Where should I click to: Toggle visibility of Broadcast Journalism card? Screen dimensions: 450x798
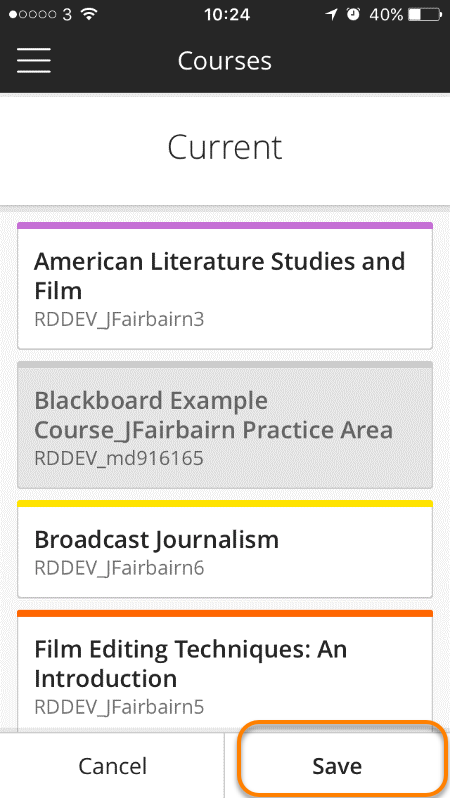(225, 549)
